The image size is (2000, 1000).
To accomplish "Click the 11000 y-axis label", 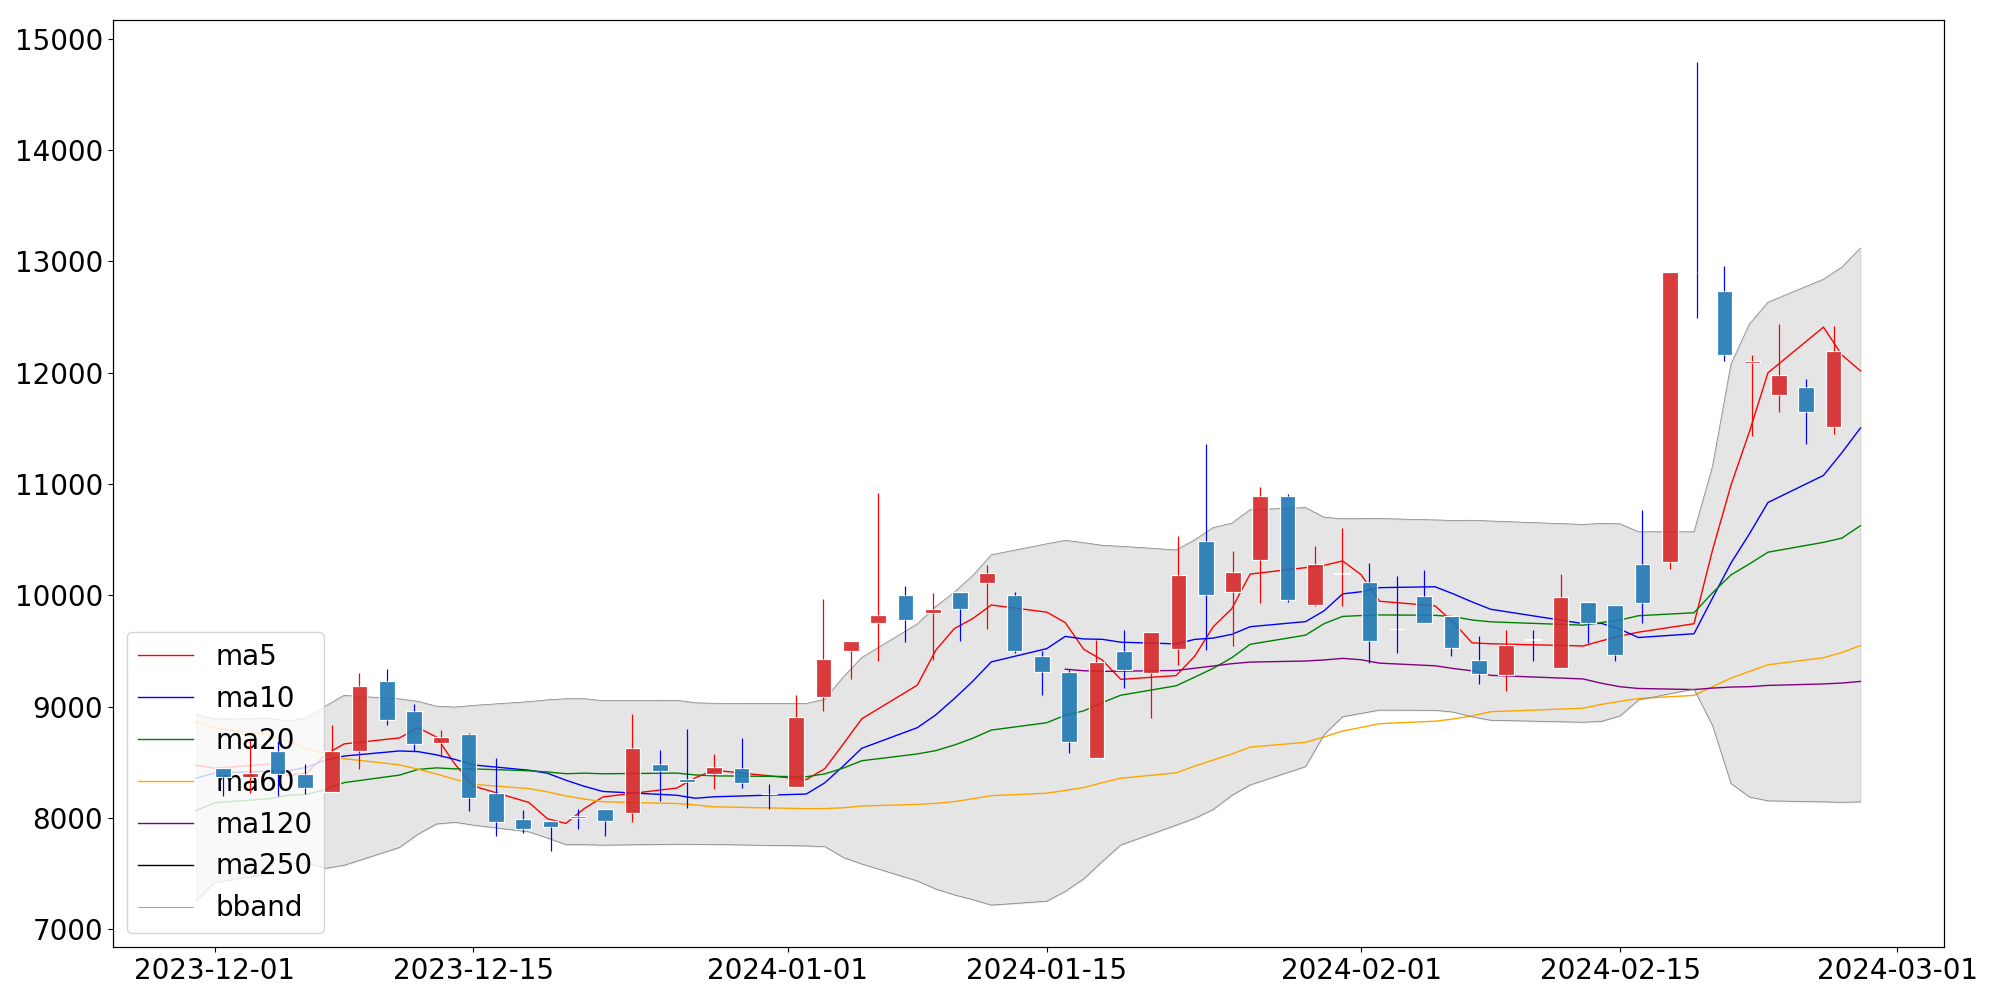I will pyautogui.click(x=59, y=485).
